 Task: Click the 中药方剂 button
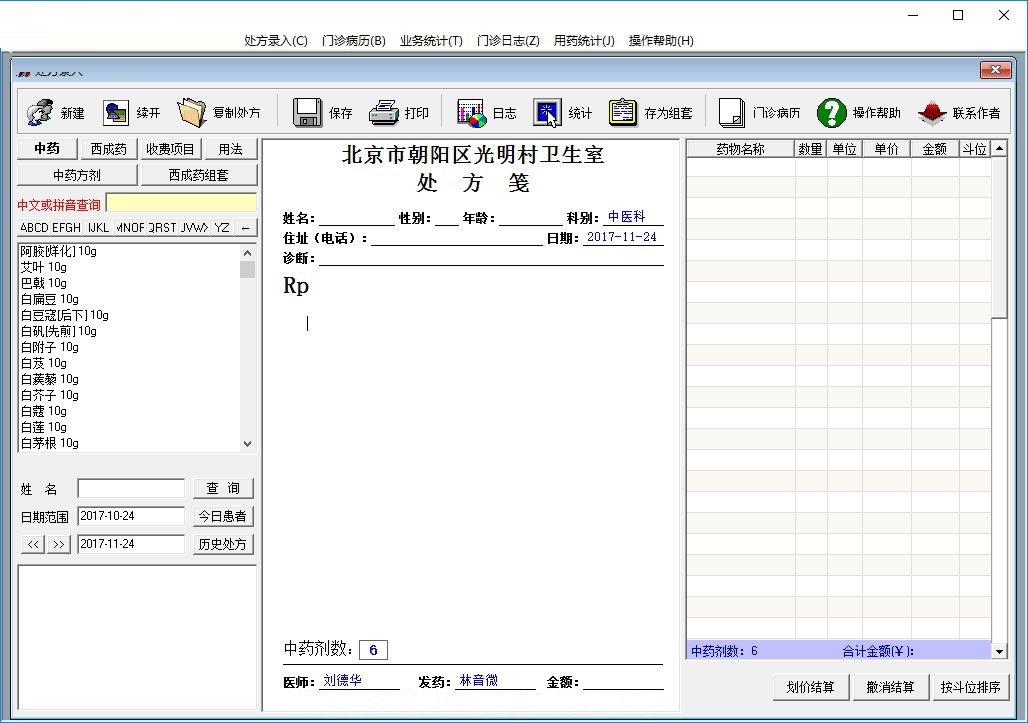tap(77, 175)
